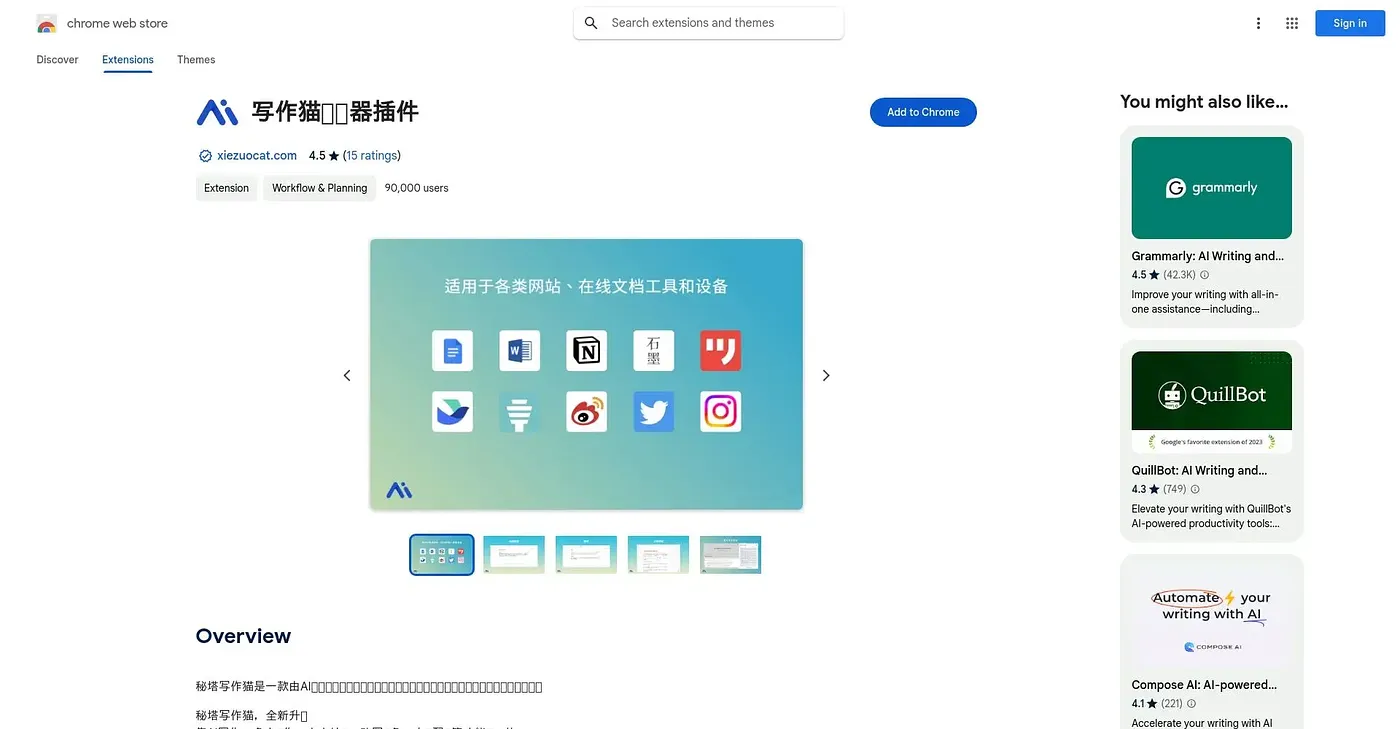Select the second screenshot thumbnail
Image resolution: width=1400 pixels, height=729 pixels.
(514, 555)
